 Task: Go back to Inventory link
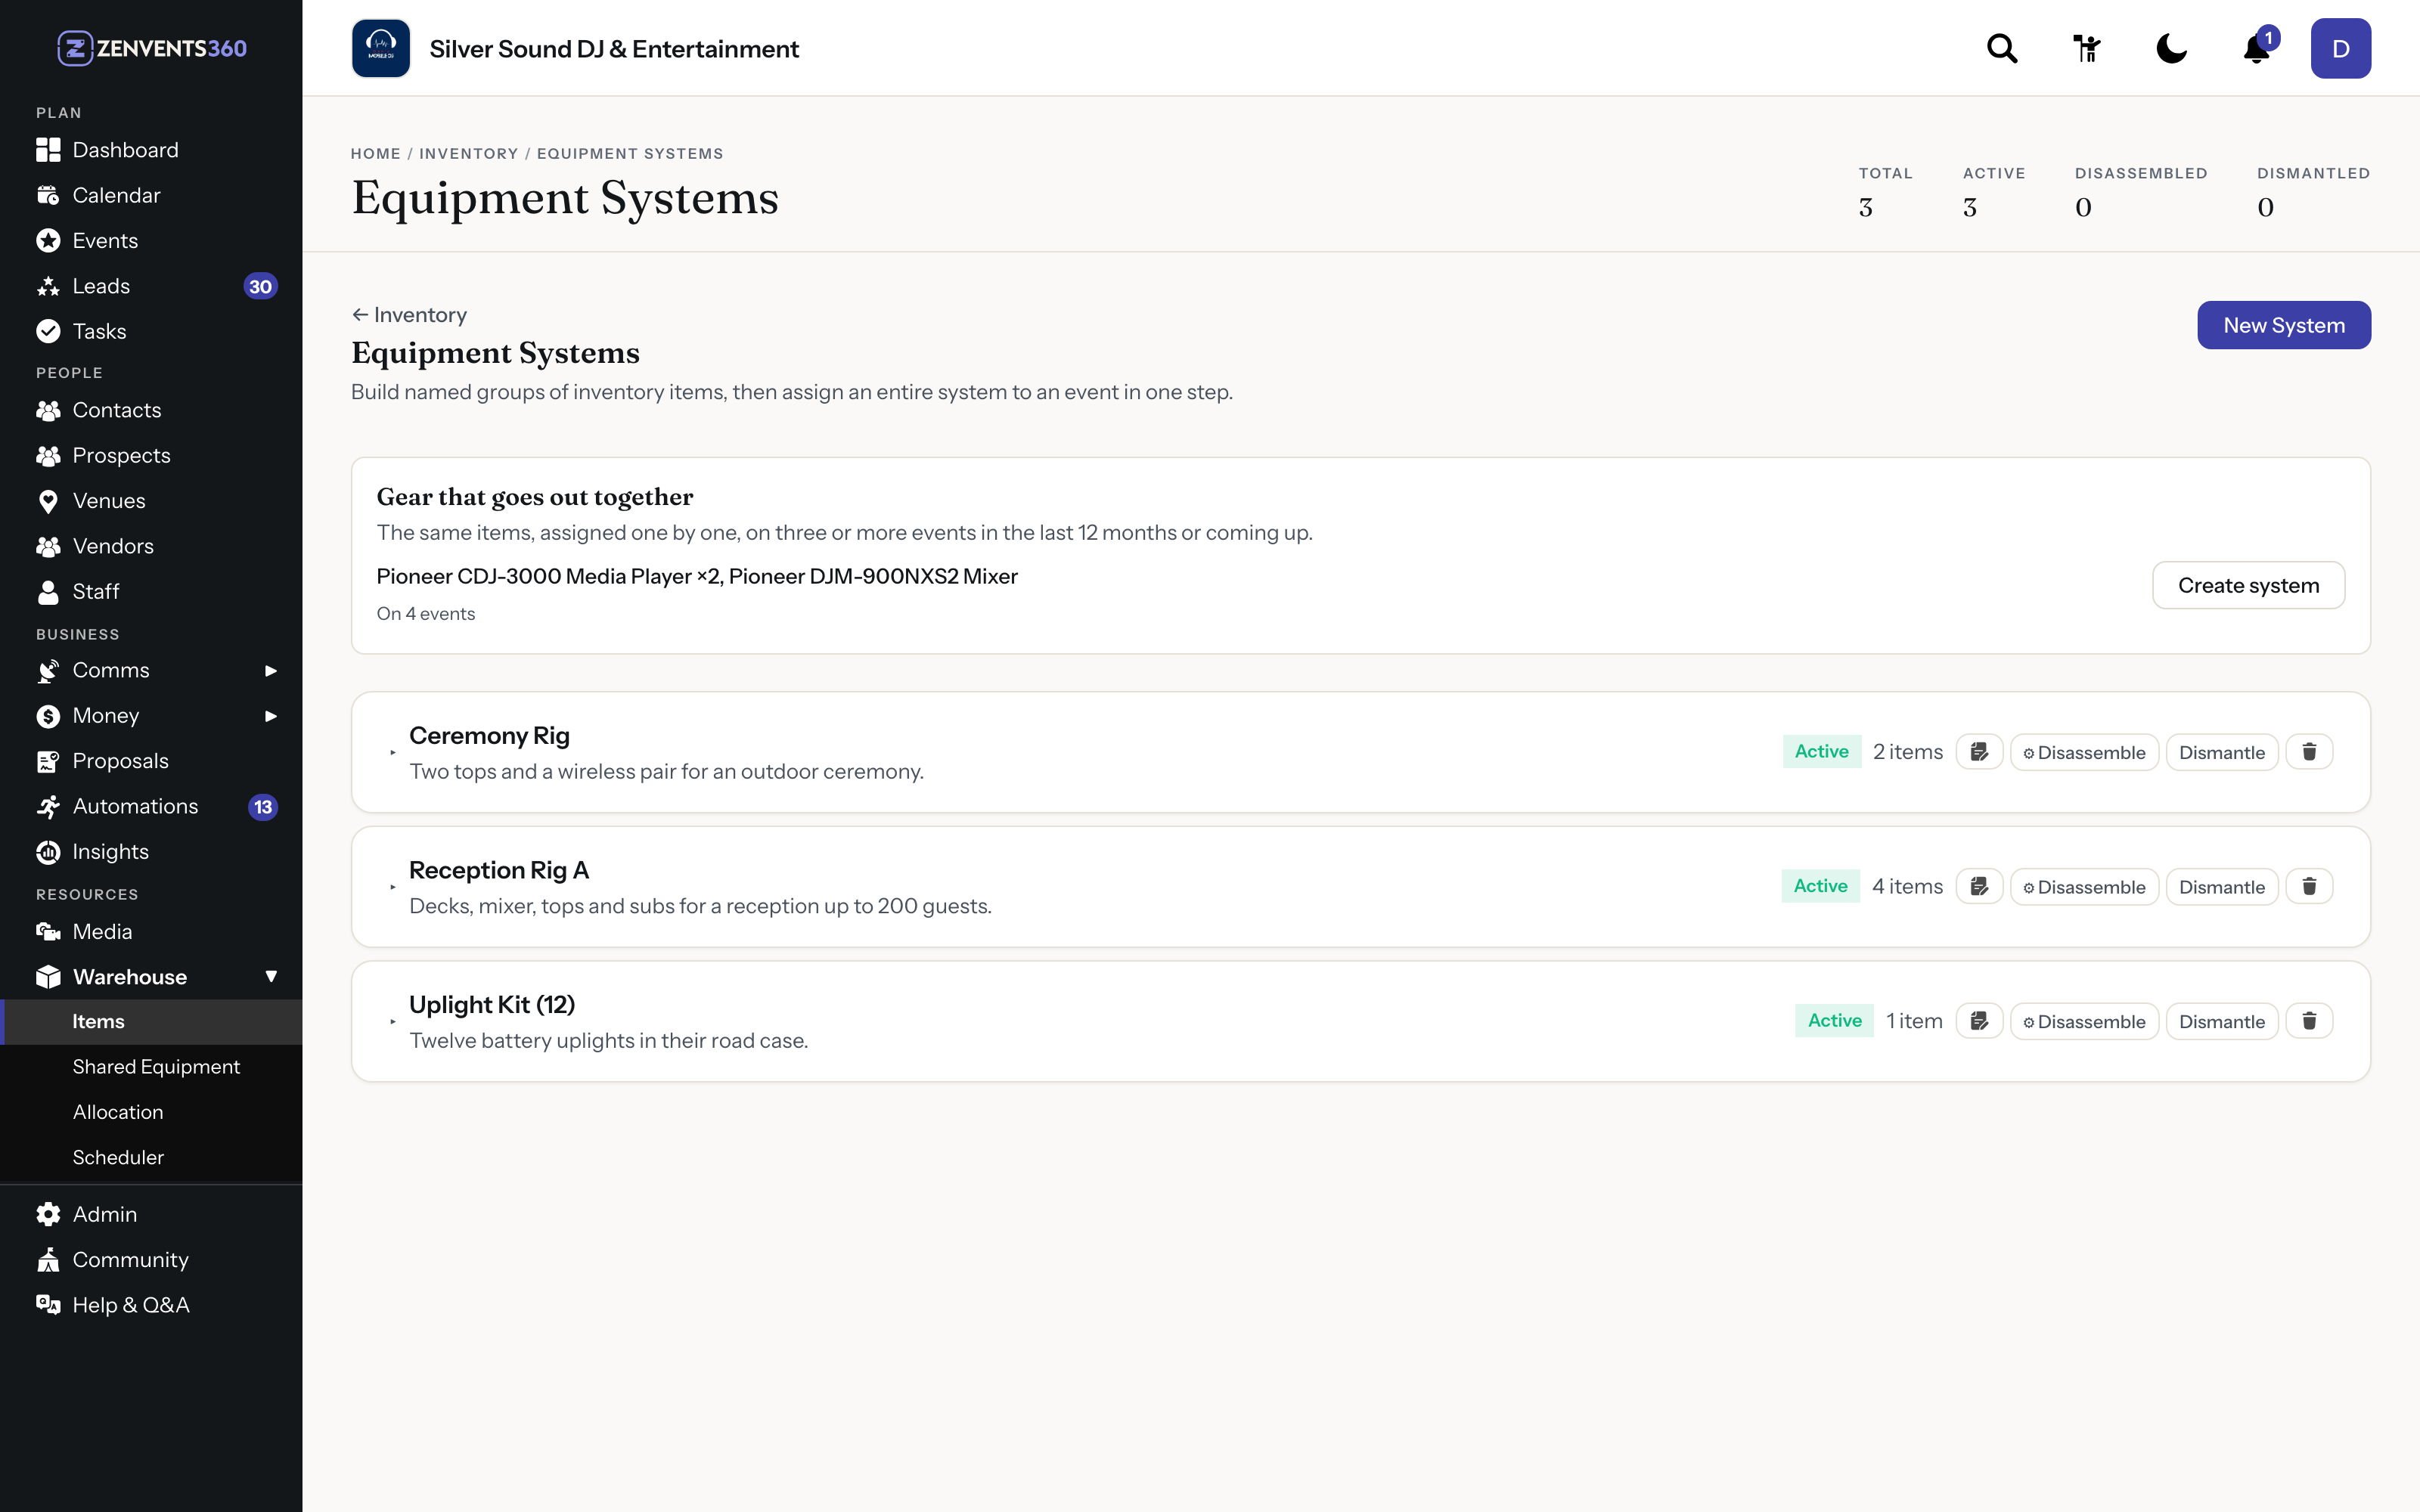pyautogui.click(x=409, y=315)
